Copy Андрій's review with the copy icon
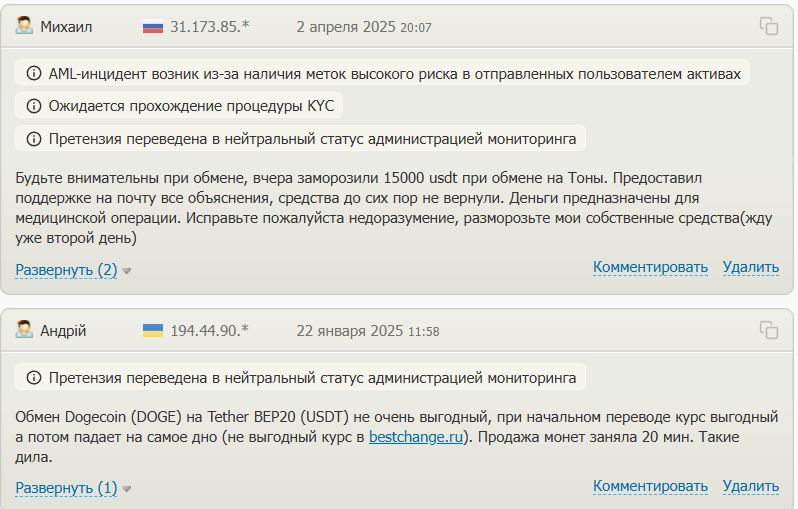This screenshot has width=798, height=509. 768,330
